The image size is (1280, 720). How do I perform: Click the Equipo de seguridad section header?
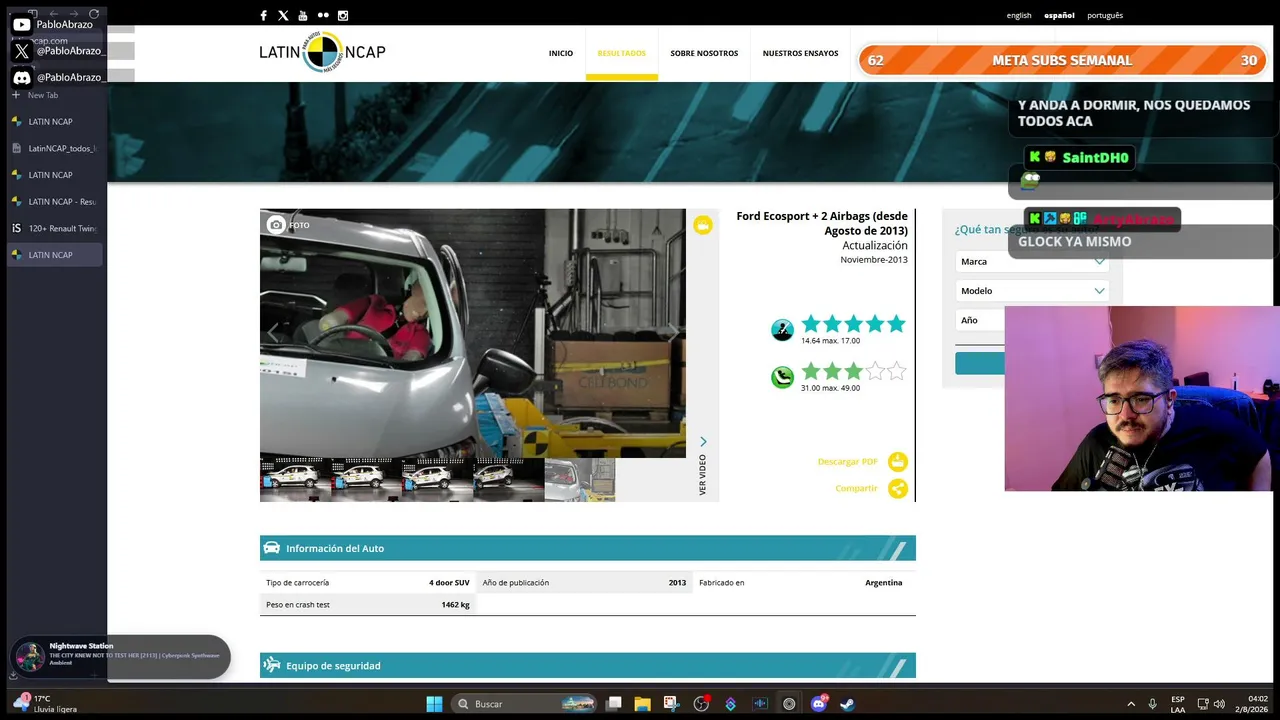tap(588, 666)
